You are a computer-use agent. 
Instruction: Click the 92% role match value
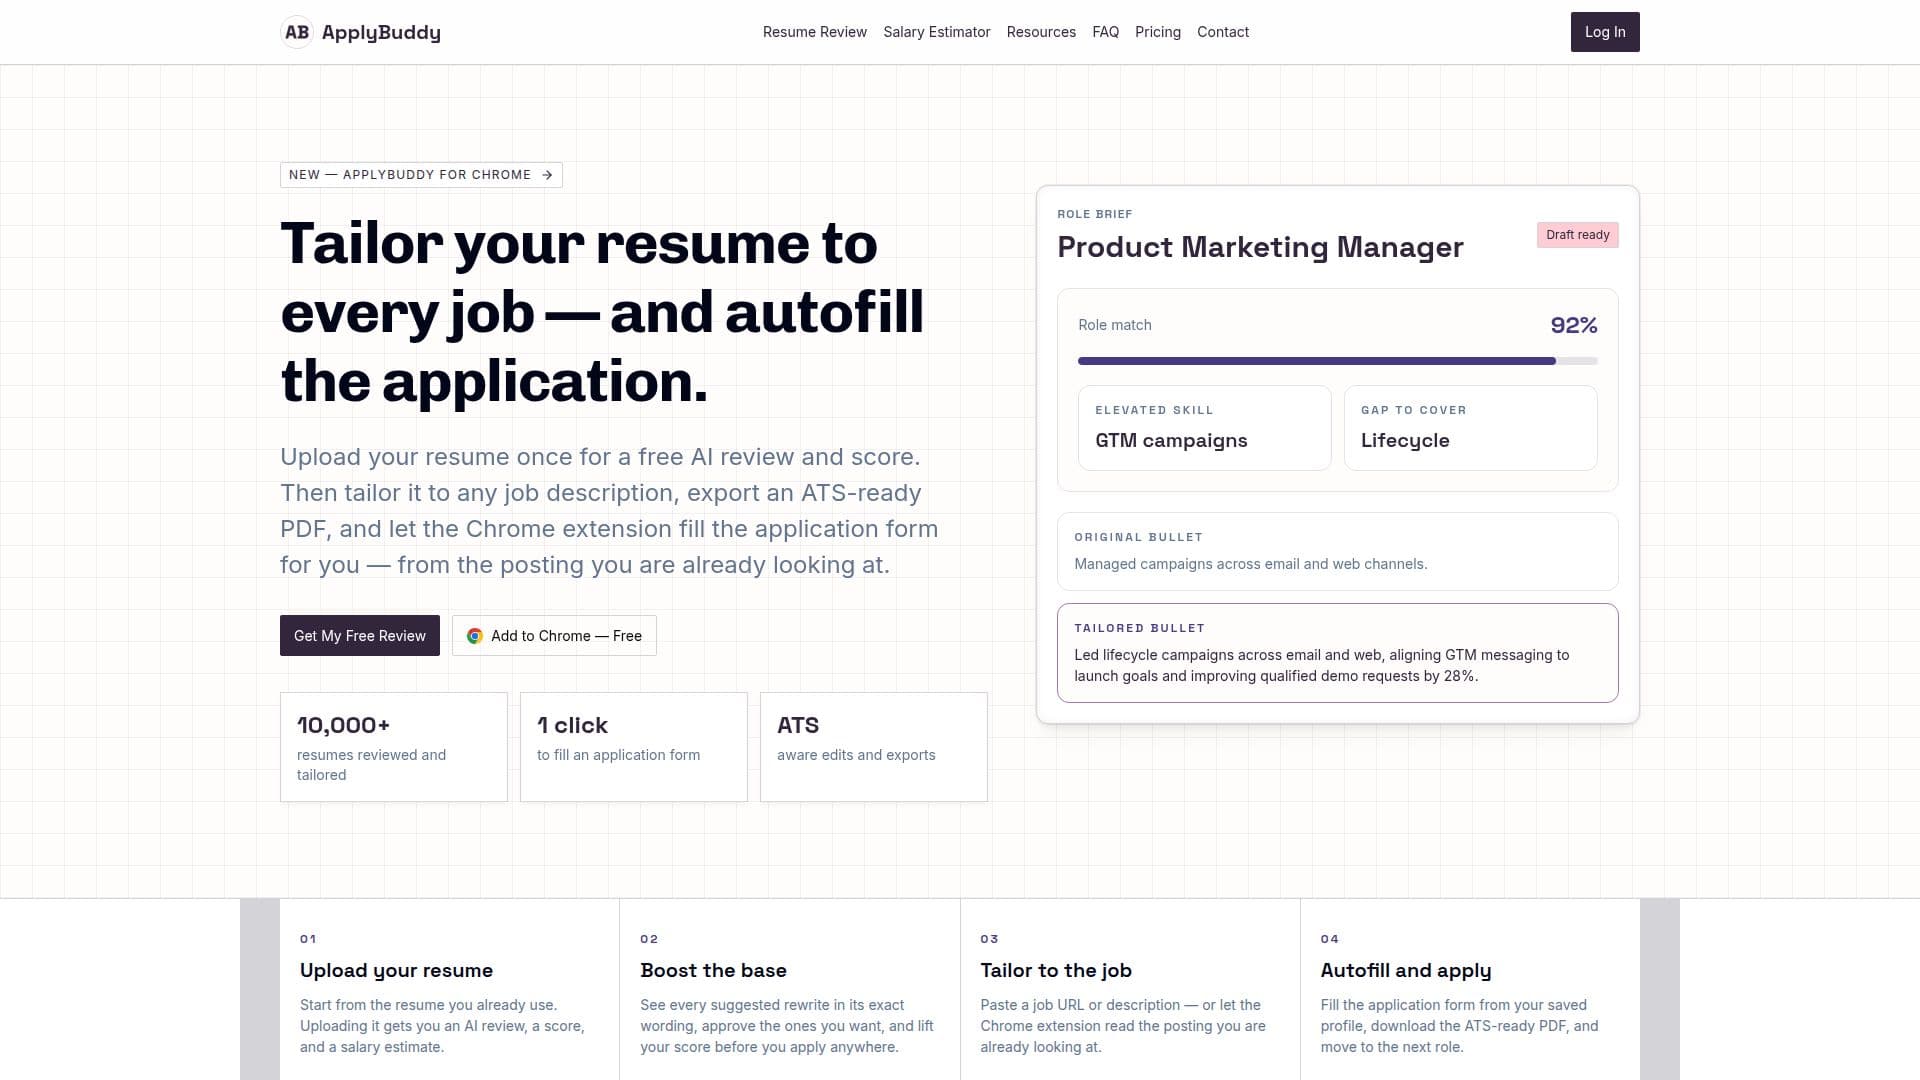click(1573, 325)
